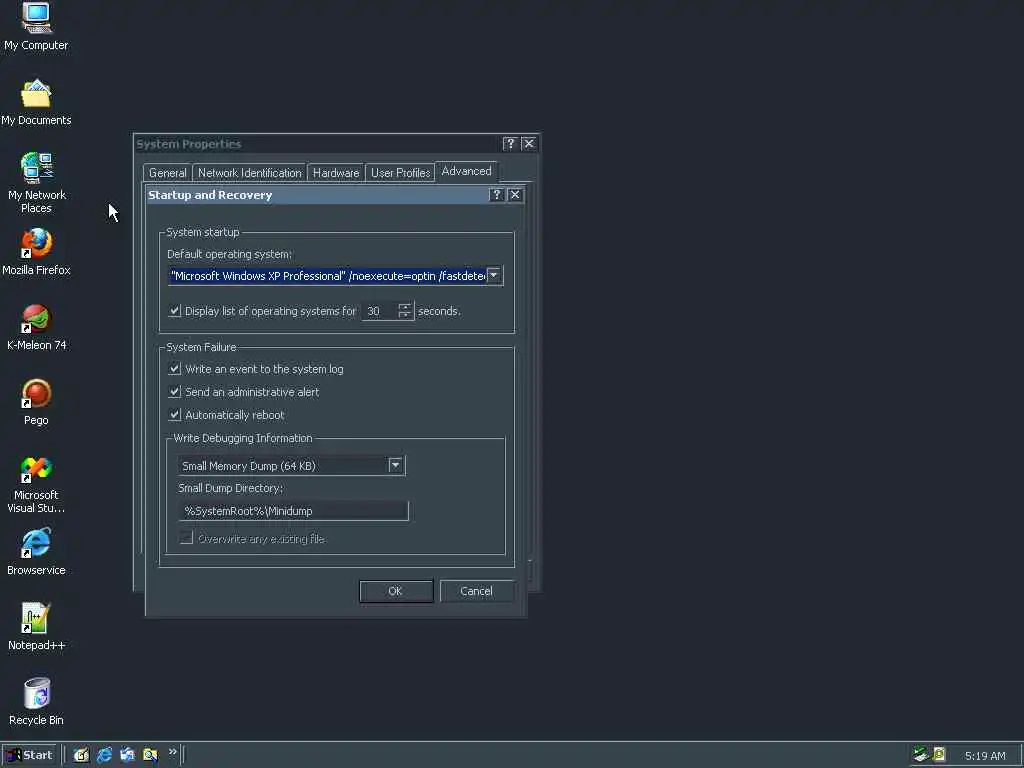Screen dimensions: 1024x768
Task: Switch to the Network Identification tab
Action: click(249, 172)
